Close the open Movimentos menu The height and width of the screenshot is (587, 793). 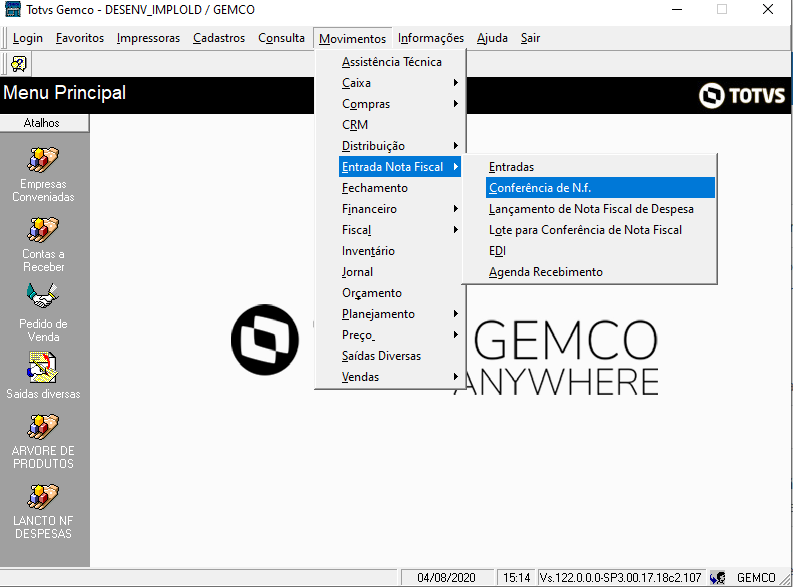click(x=353, y=38)
